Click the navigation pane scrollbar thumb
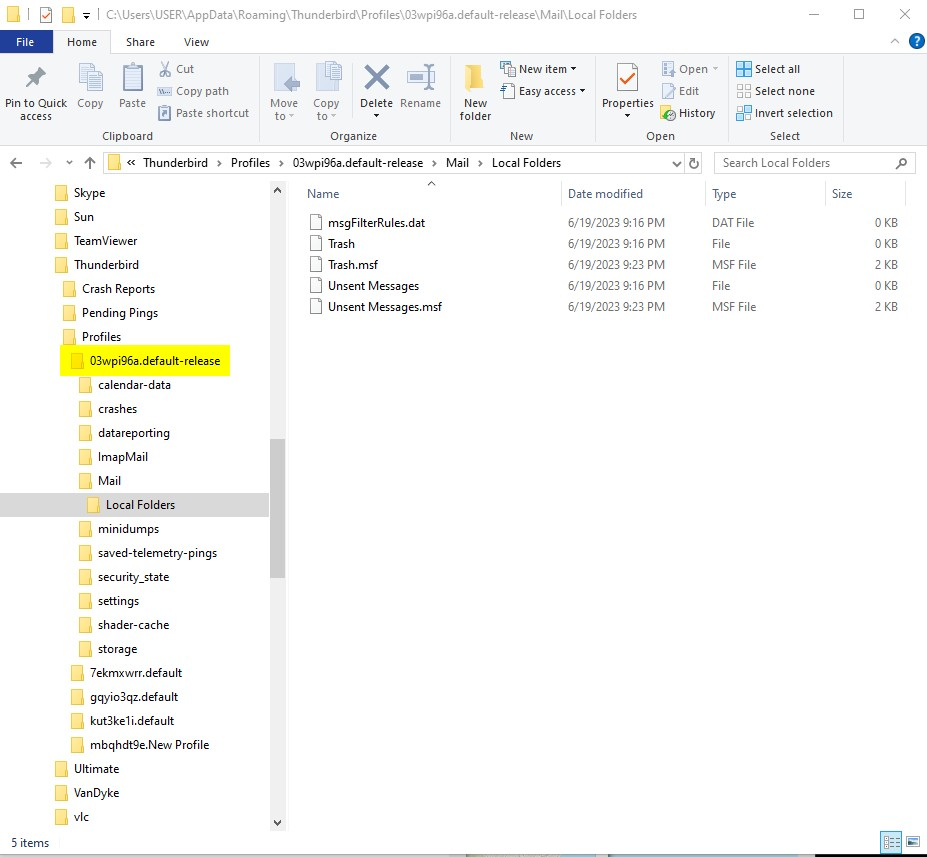 pos(277,508)
